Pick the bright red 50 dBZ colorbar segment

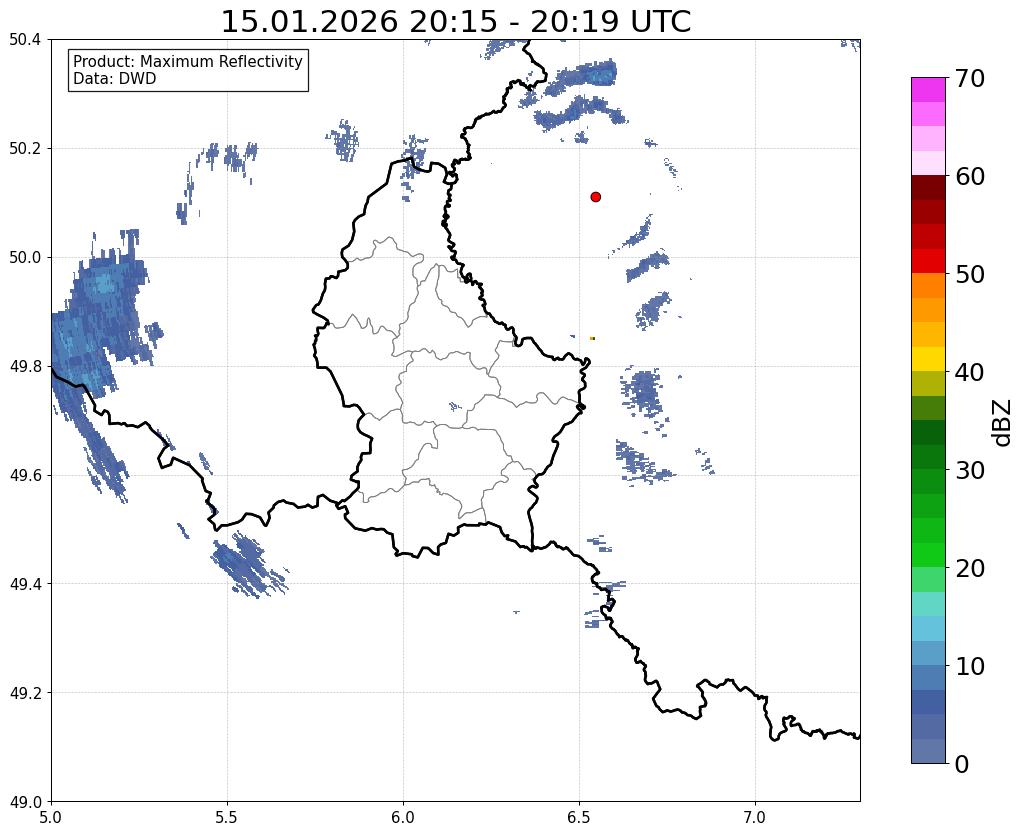click(x=928, y=261)
